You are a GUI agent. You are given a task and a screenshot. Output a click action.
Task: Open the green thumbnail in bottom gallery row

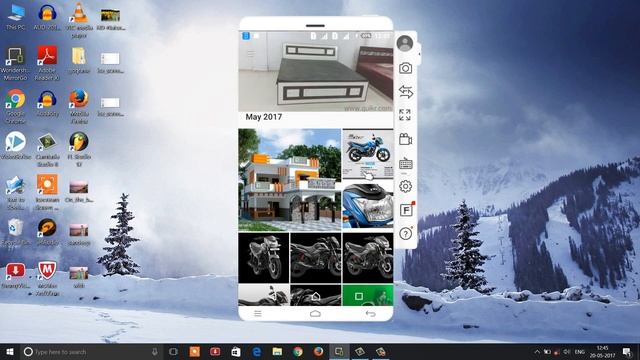tap(368, 295)
